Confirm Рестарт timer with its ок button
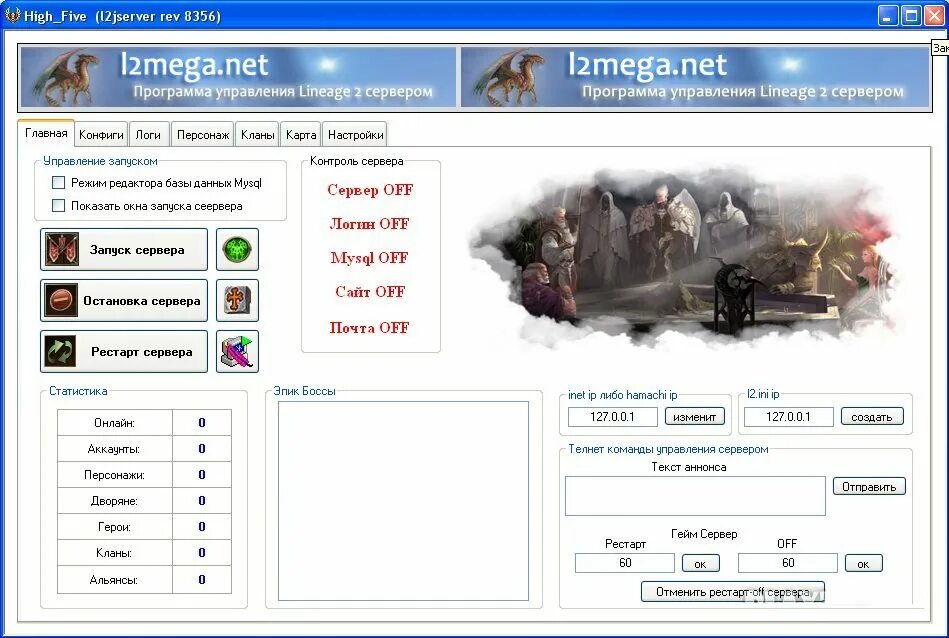Screen dimensions: 949x638 (701, 564)
